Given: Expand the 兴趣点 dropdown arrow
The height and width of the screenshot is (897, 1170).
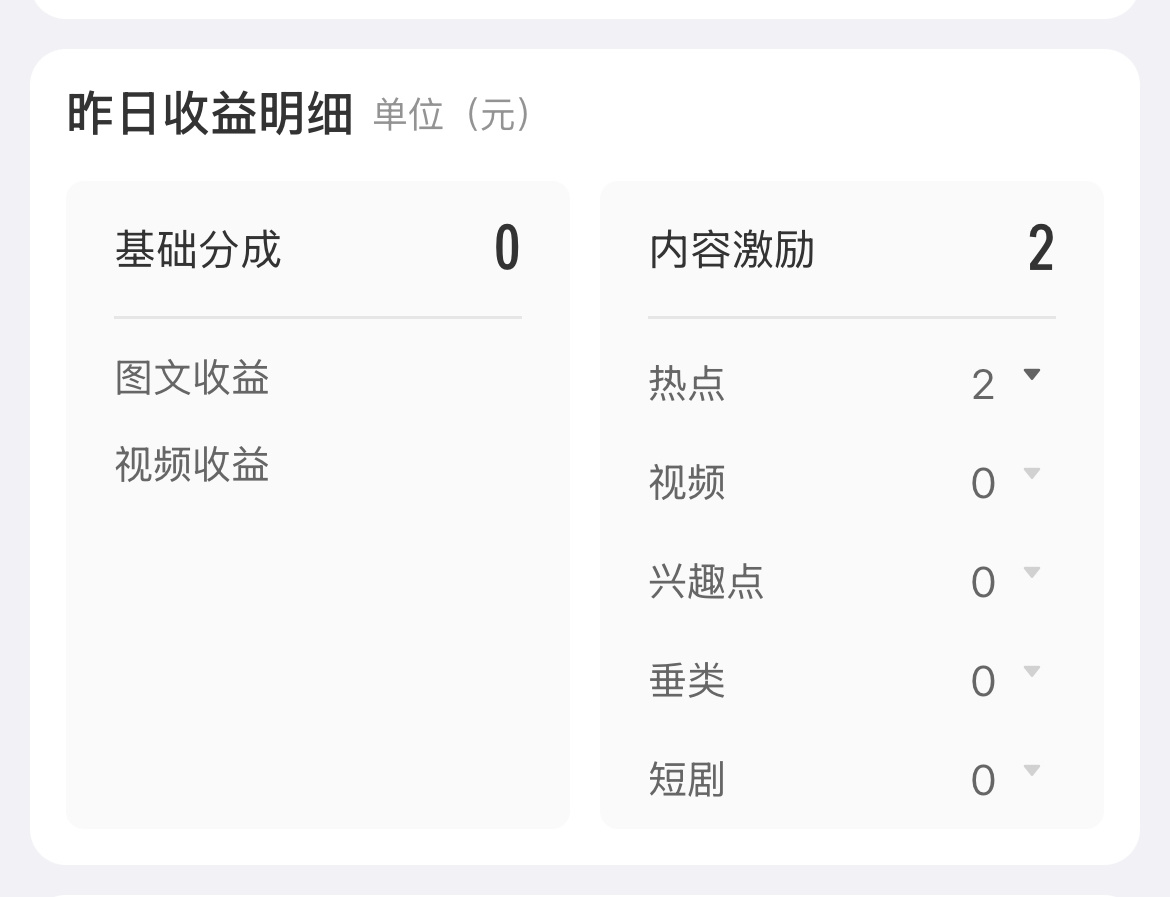Looking at the screenshot, I should pos(1032,572).
